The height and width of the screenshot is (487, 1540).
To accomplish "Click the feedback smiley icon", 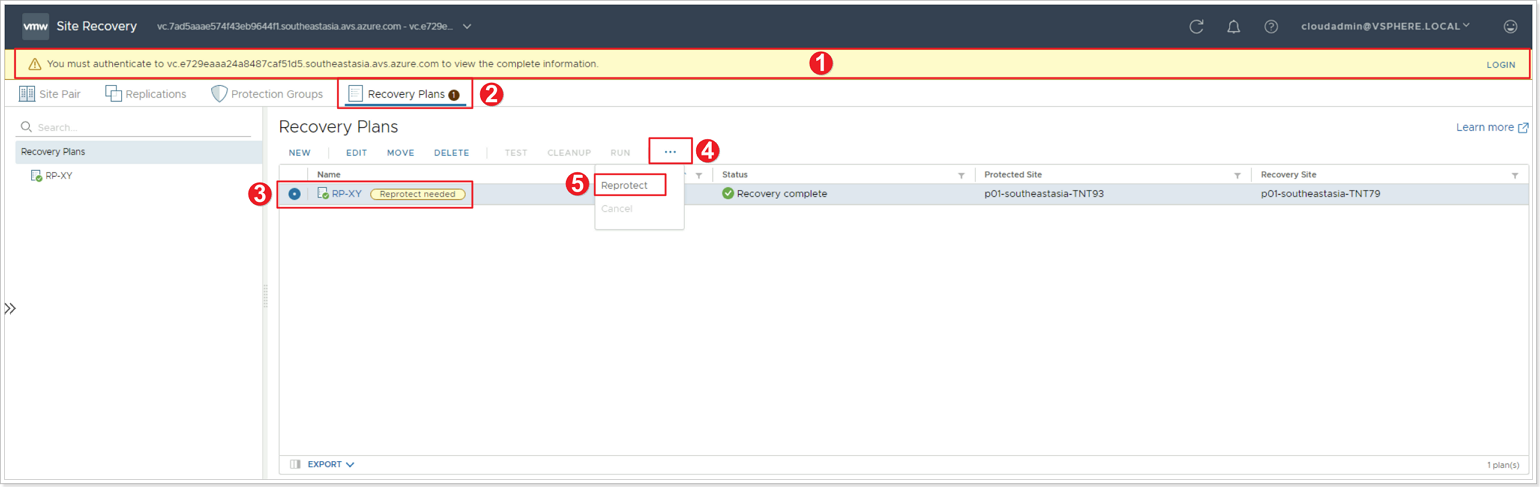I will pyautogui.click(x=1510, y=27).
